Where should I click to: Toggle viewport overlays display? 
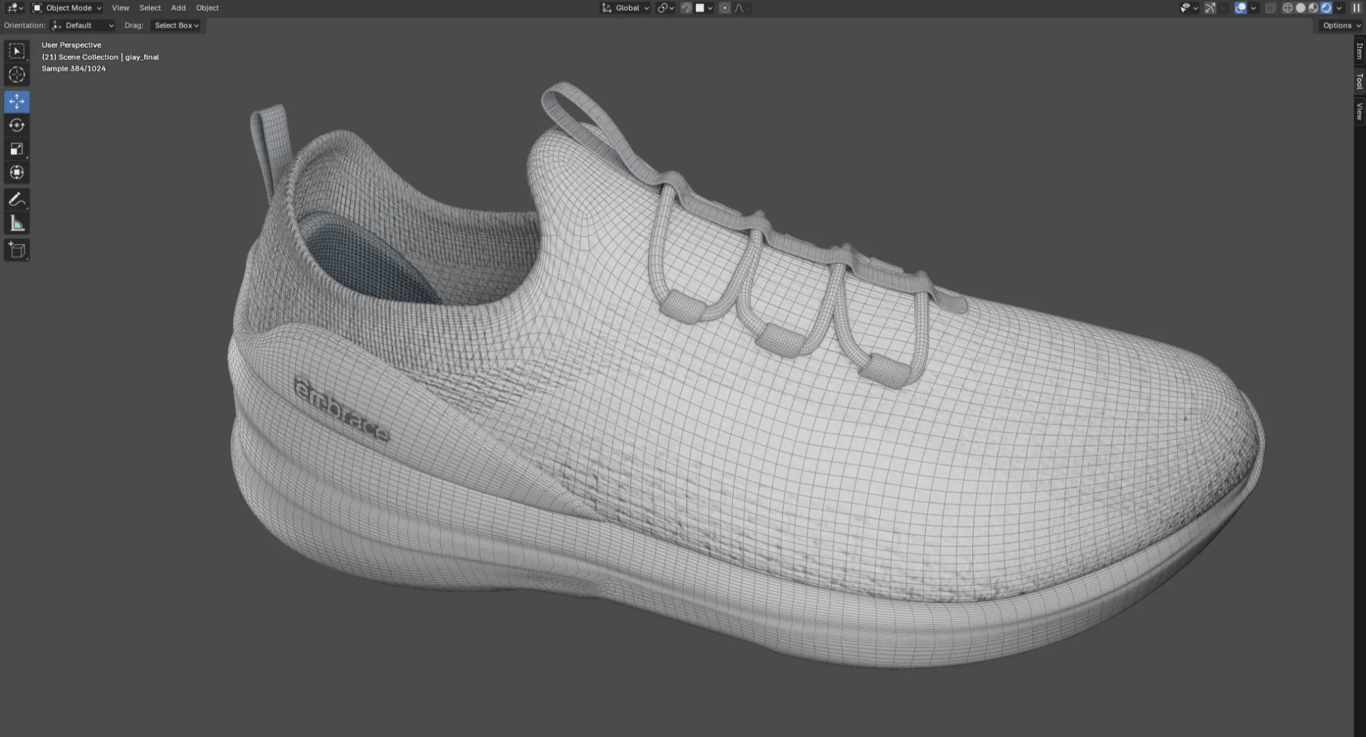(x=1241, y=8)
